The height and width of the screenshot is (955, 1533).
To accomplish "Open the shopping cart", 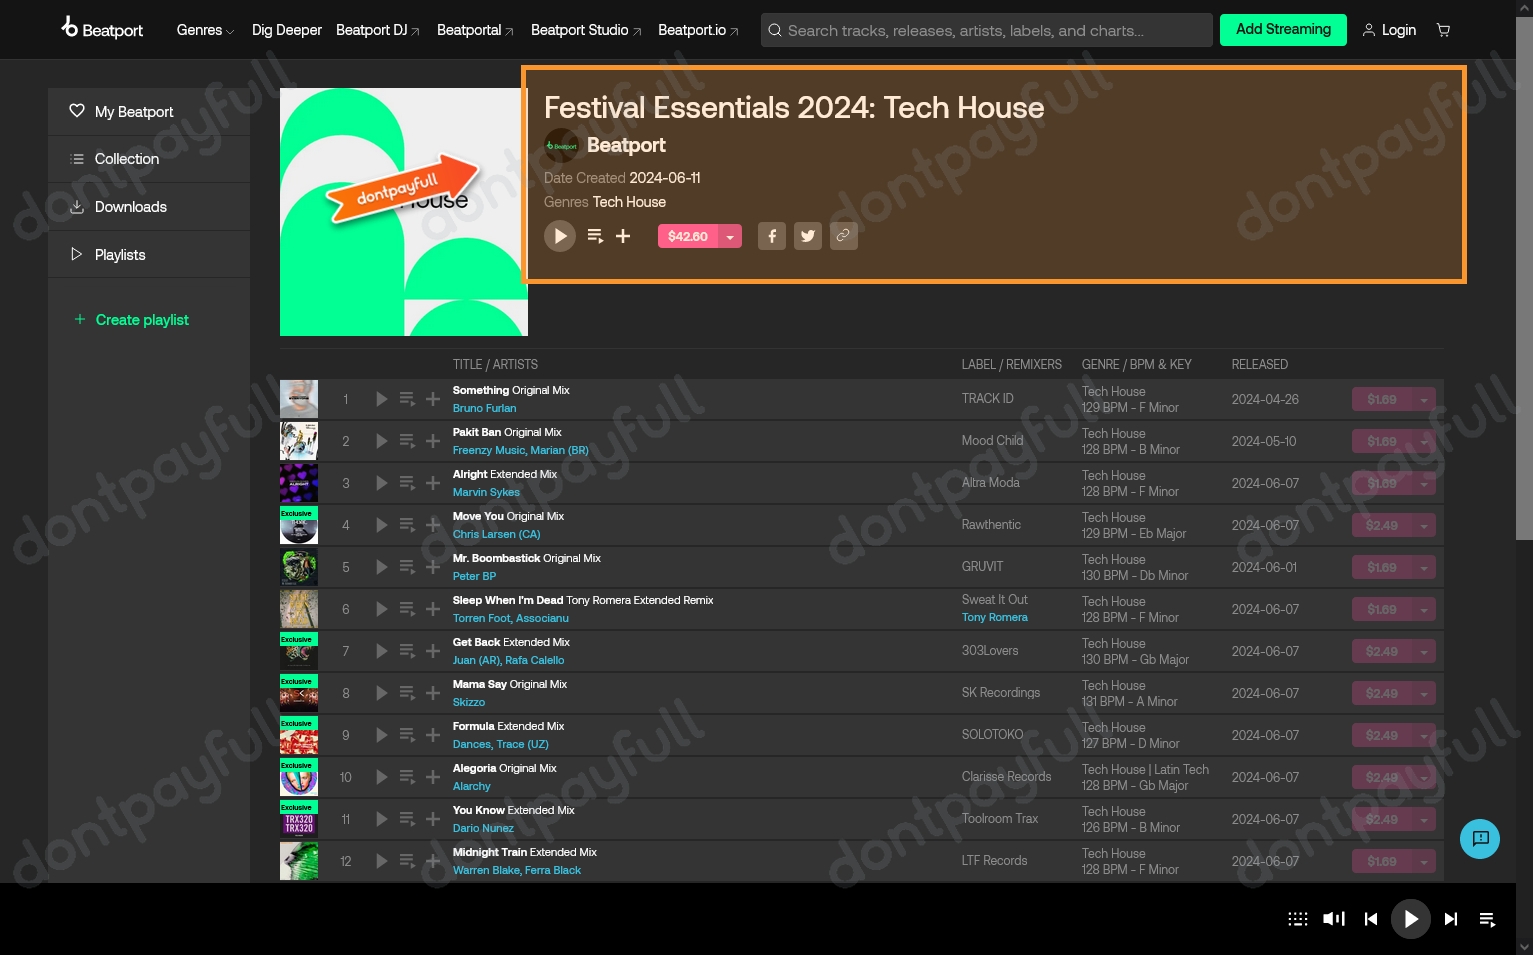I will click(x=1443, y=30).
